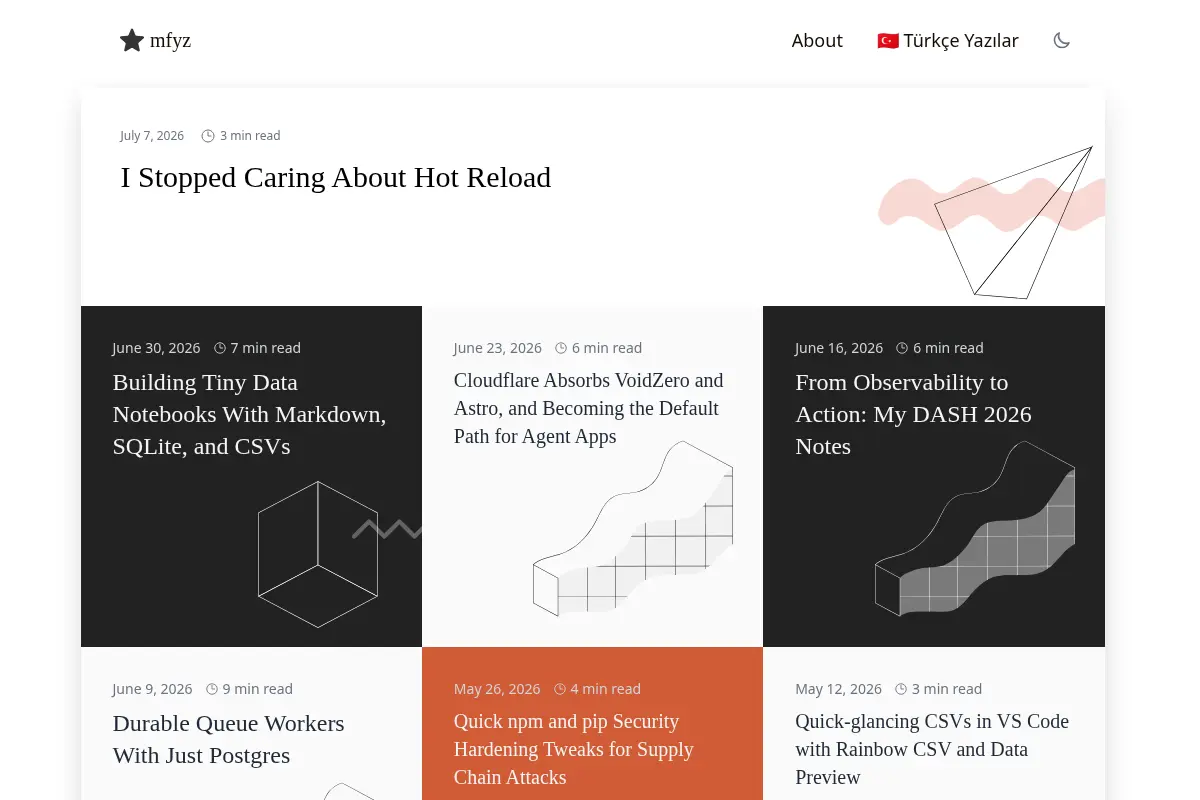Image resolution: width=1200 pixels, height=800 pixels.
Task: Click the mfyz site name
Action: click(170, 41)
